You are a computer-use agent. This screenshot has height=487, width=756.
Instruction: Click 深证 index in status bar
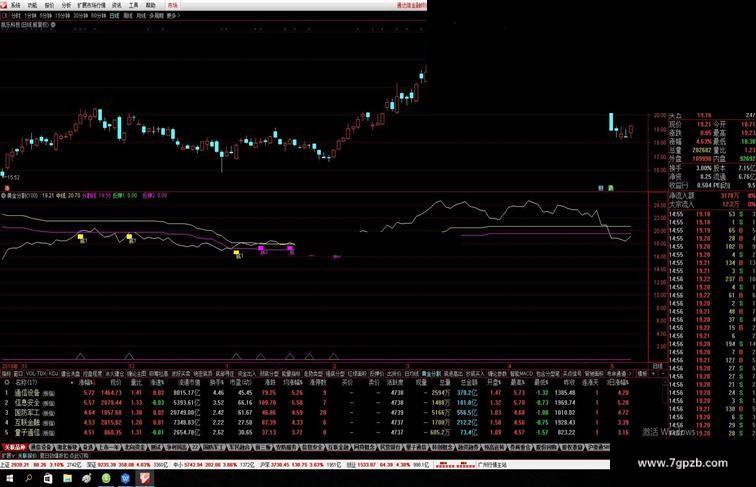pos(126,465)
